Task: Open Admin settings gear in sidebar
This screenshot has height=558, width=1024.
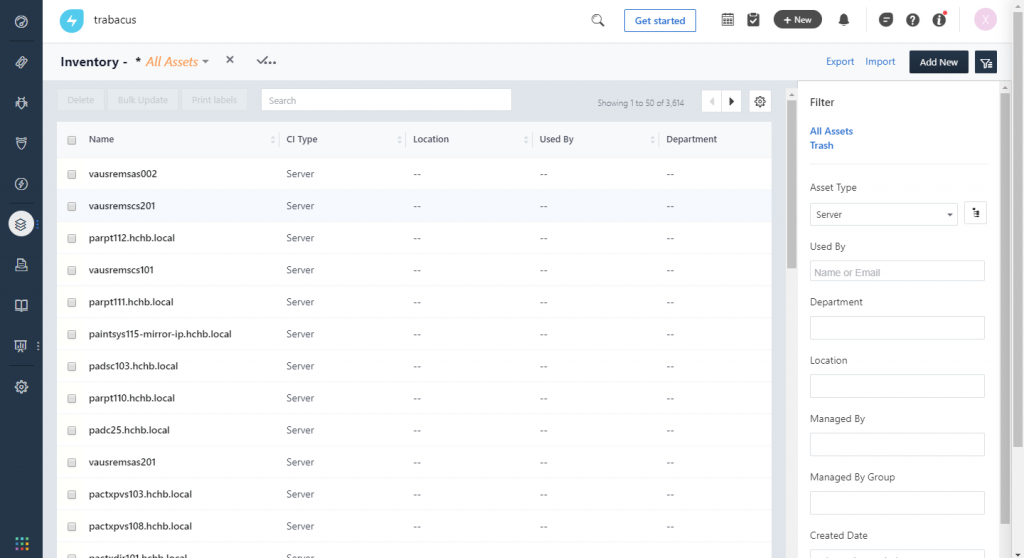Action: click(x=21, y=387)
